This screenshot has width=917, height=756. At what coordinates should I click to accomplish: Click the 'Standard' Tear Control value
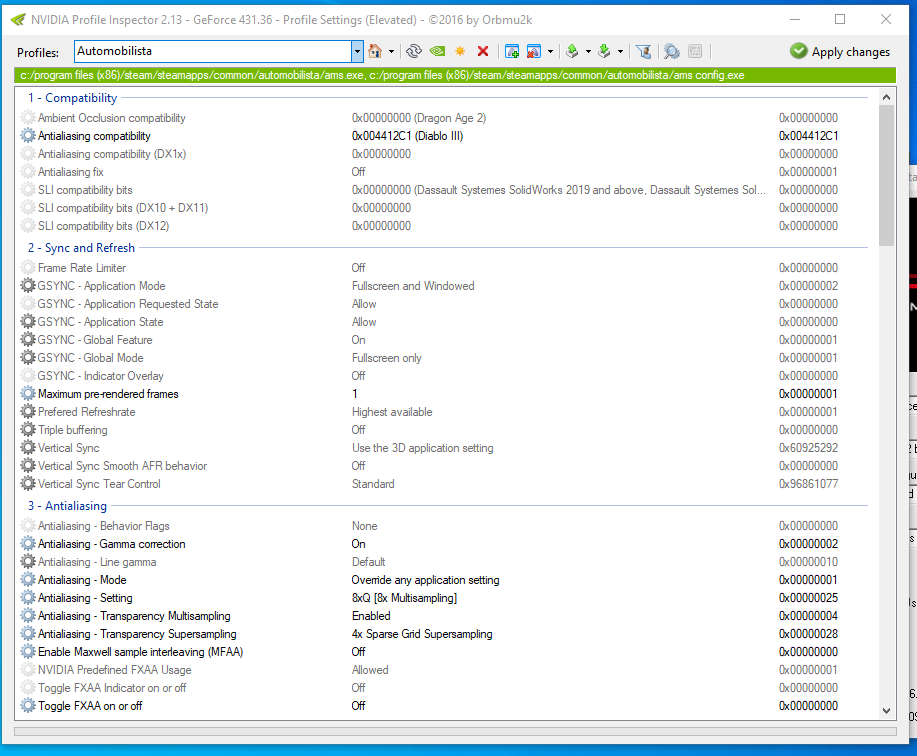[373, 484]
